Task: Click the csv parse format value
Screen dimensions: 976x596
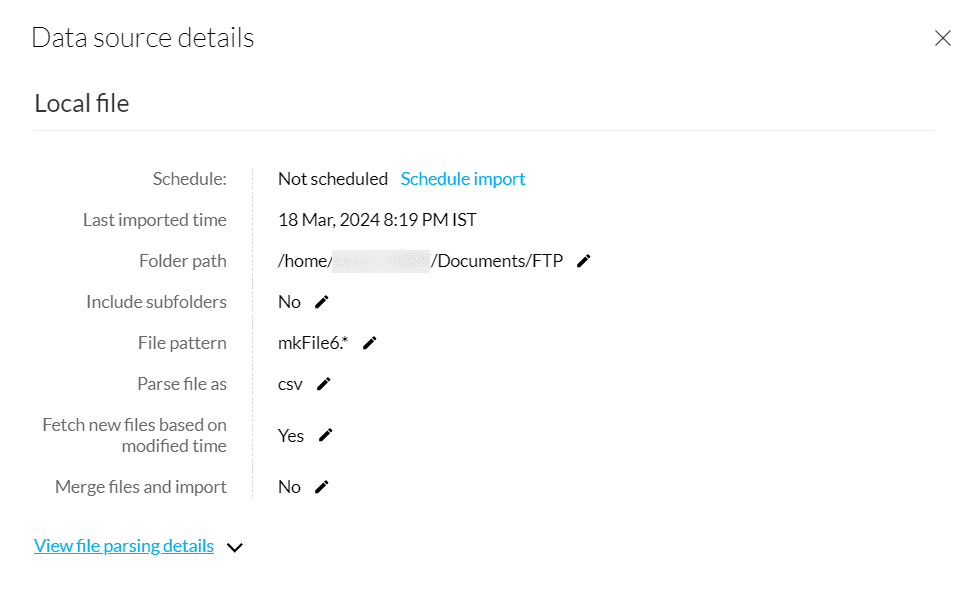Action: coord(290,384)
